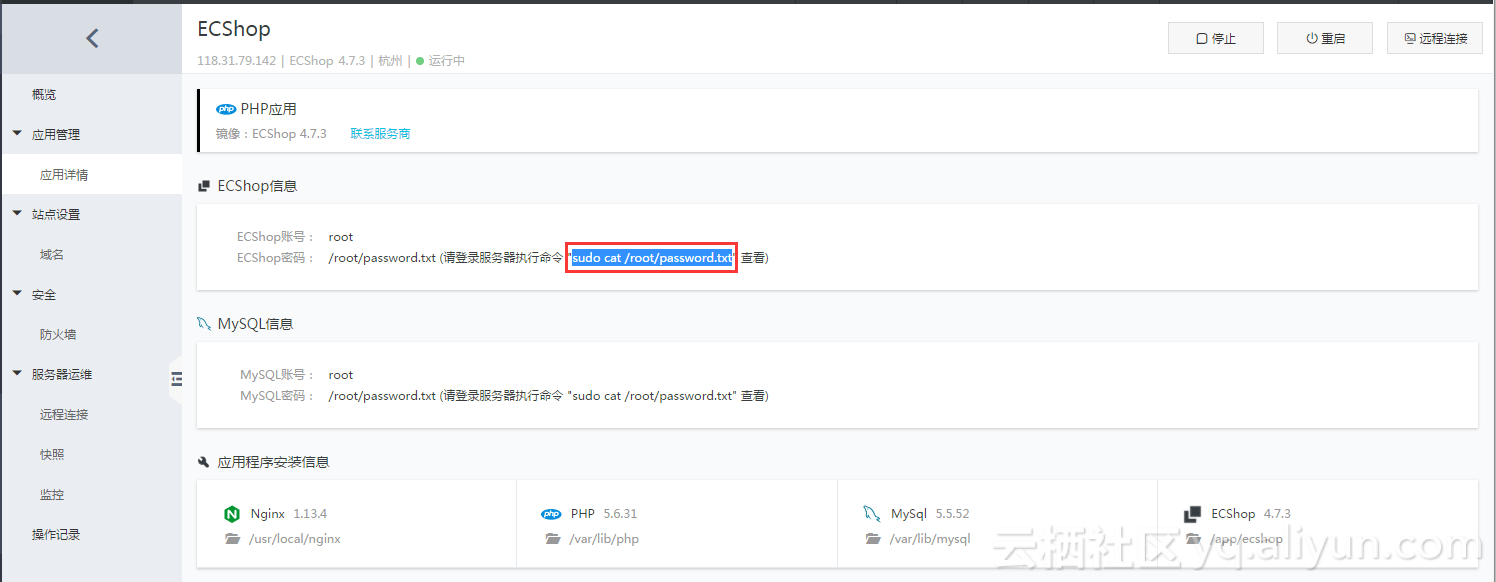Click the 停止 stop button
Image resolution: width=1496 pixels, height=582 pixels.
1216,38
